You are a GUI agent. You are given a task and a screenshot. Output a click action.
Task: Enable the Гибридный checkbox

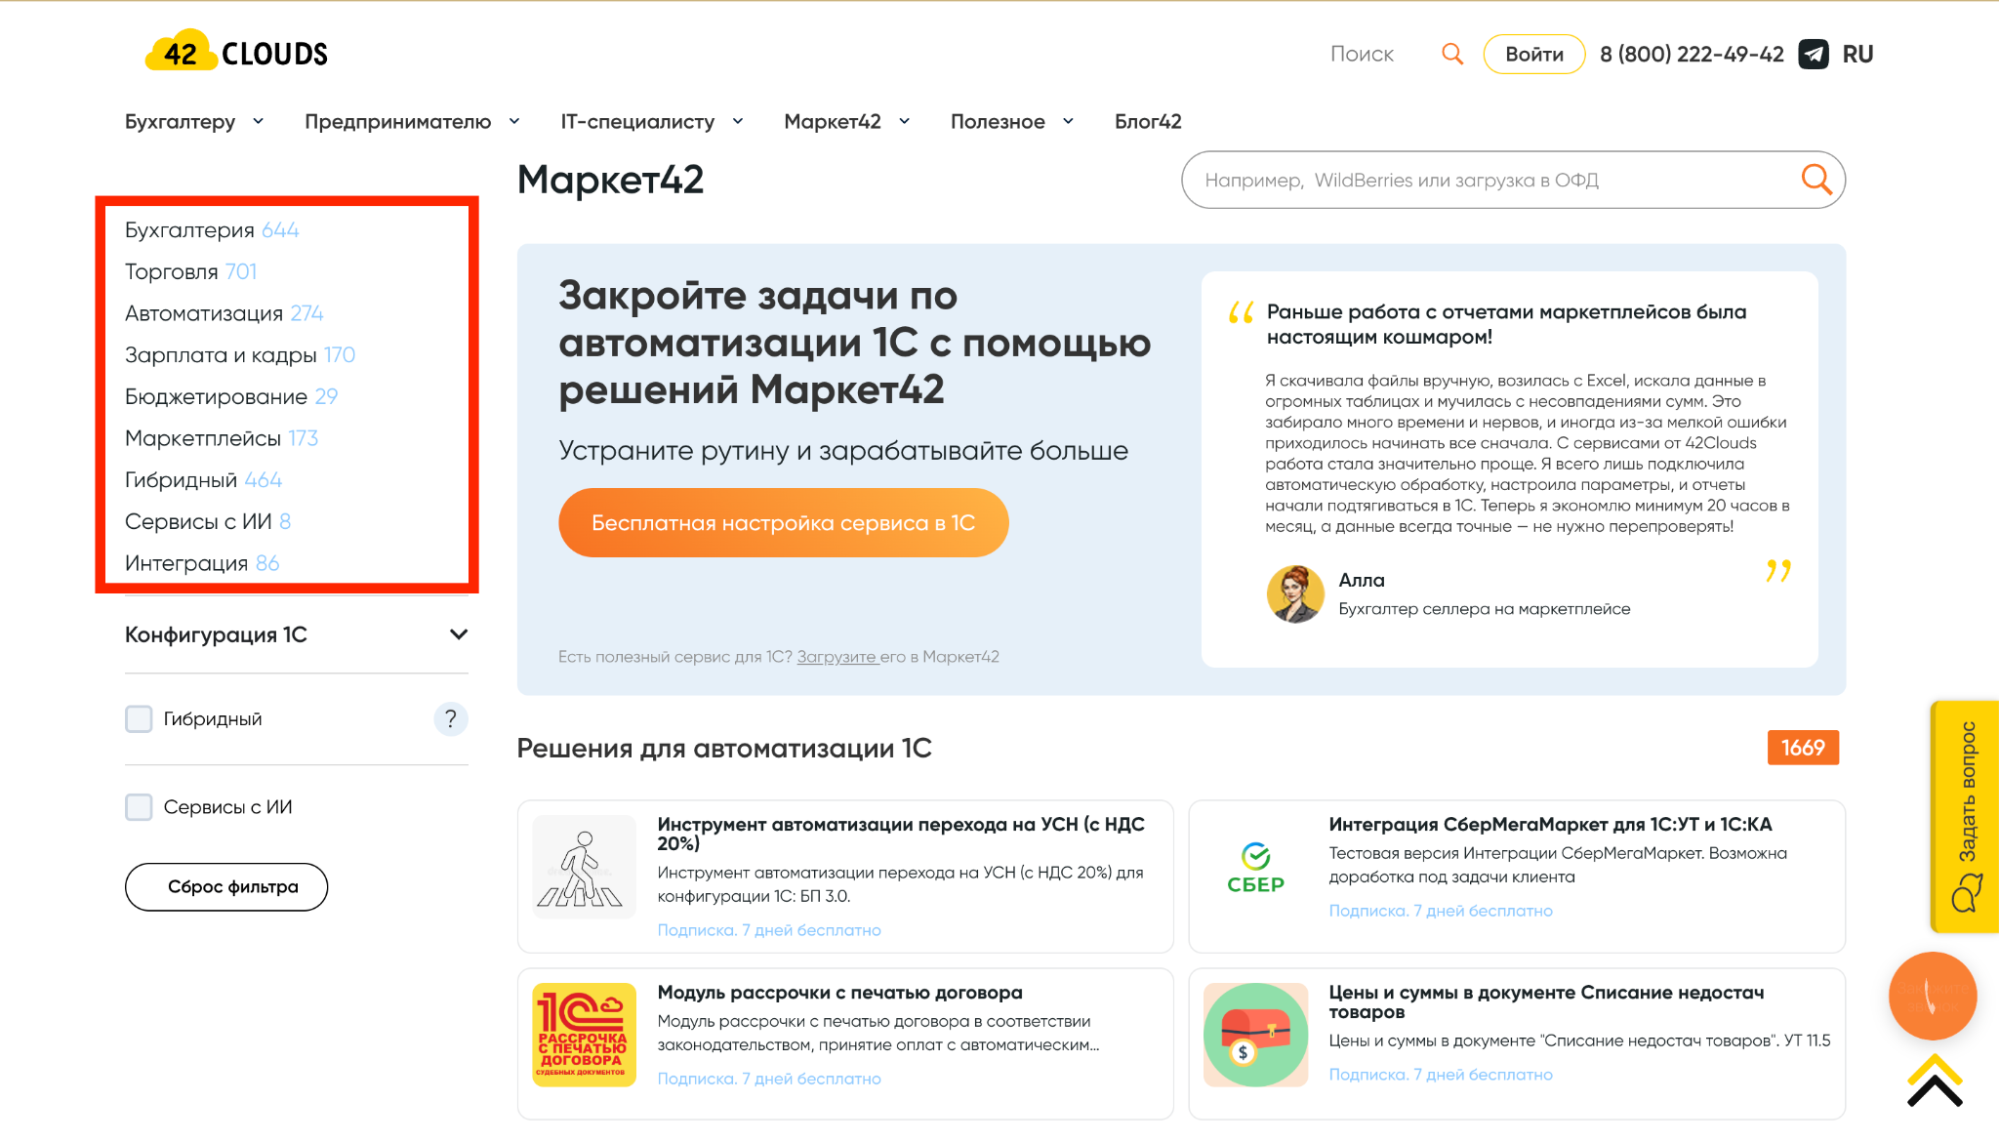point(139,719)
